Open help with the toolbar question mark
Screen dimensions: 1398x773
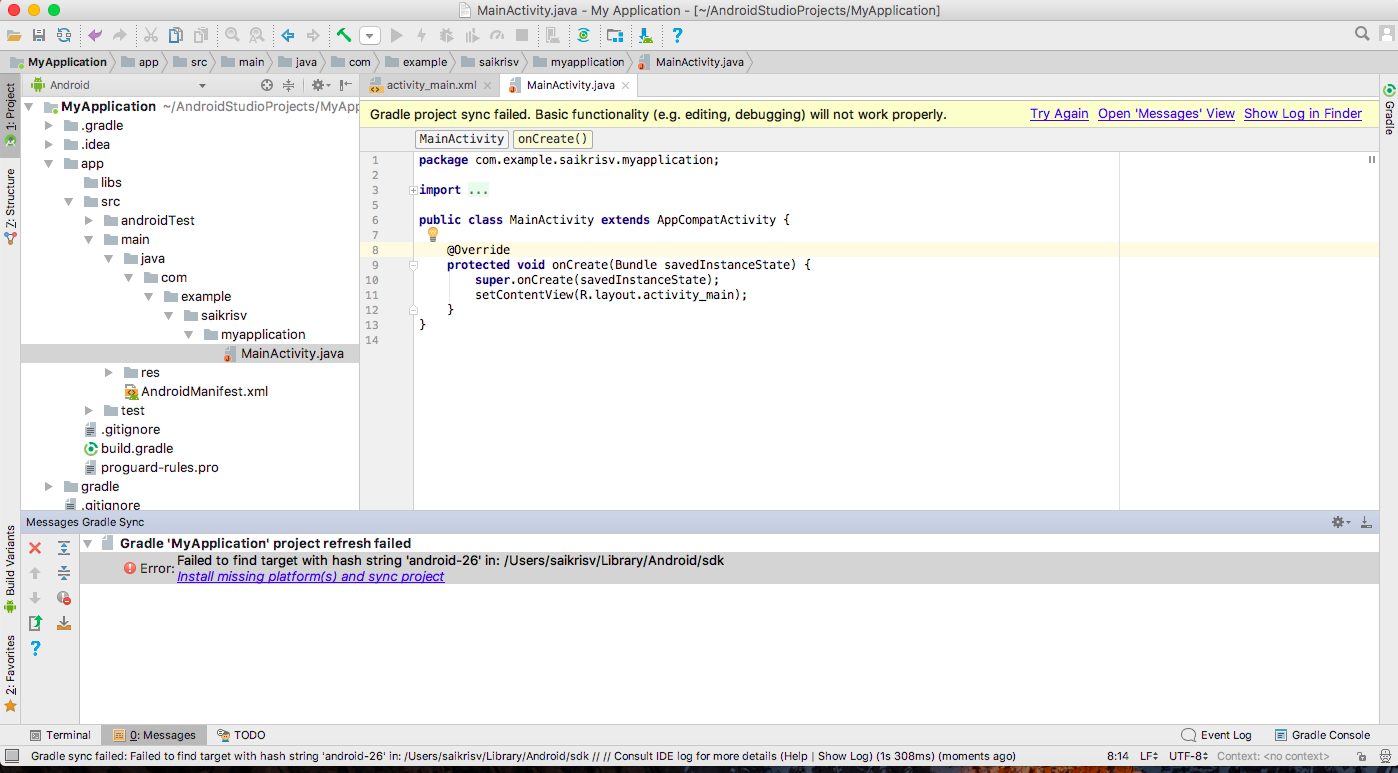pyautogui.click(x=677, y=35)
